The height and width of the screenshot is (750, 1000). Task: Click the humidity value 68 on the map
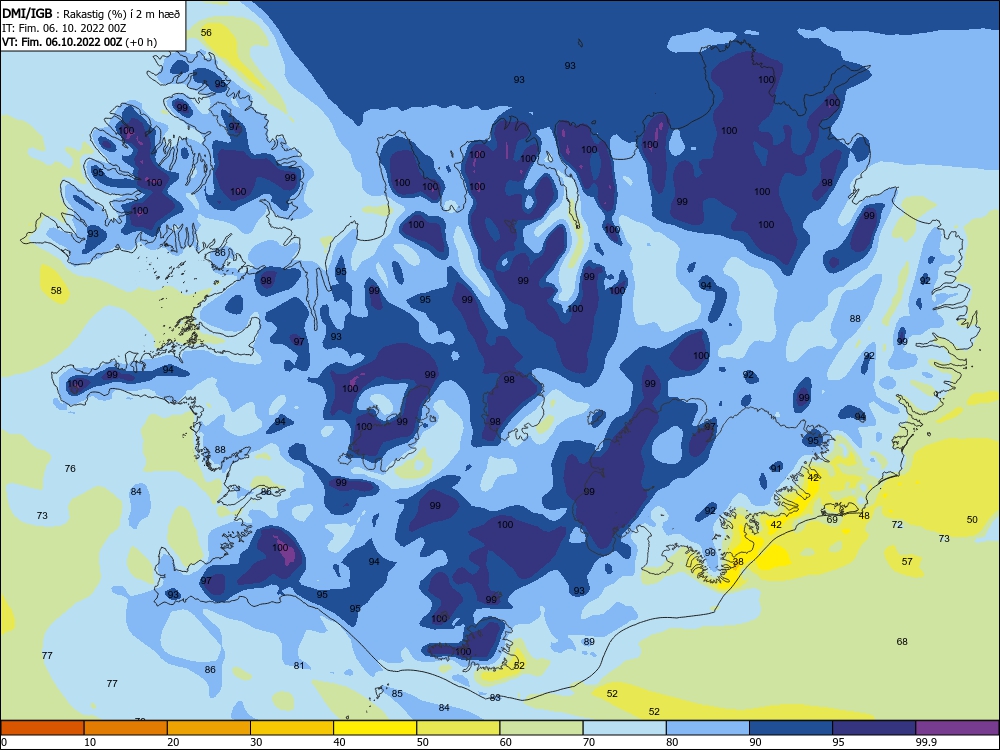click(902, 642)
